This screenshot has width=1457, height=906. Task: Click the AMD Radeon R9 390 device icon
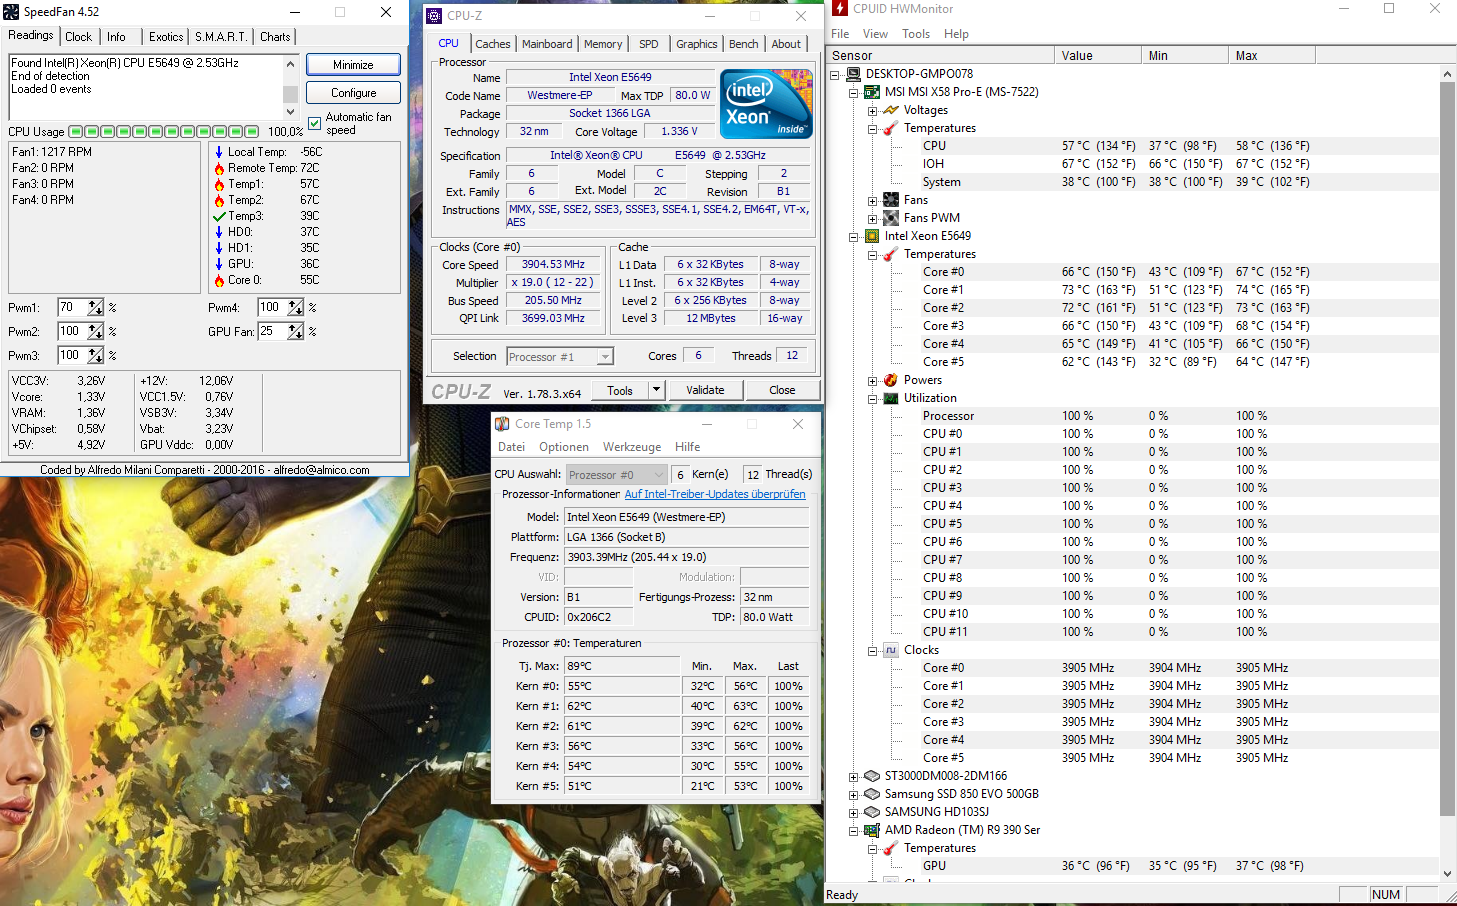tap(871, 830)
